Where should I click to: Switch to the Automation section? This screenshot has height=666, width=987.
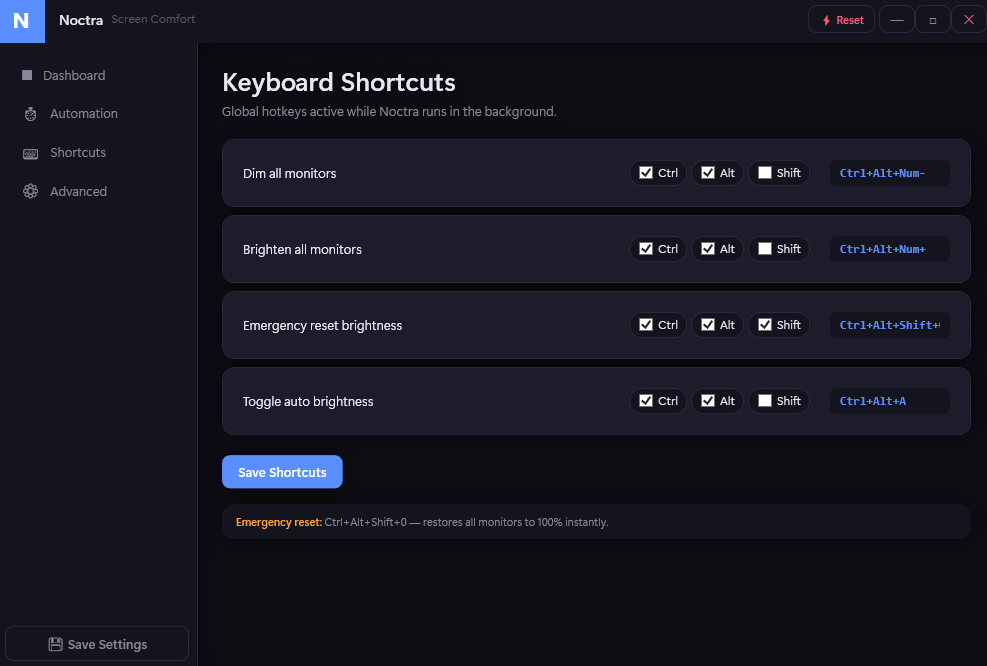83,113
